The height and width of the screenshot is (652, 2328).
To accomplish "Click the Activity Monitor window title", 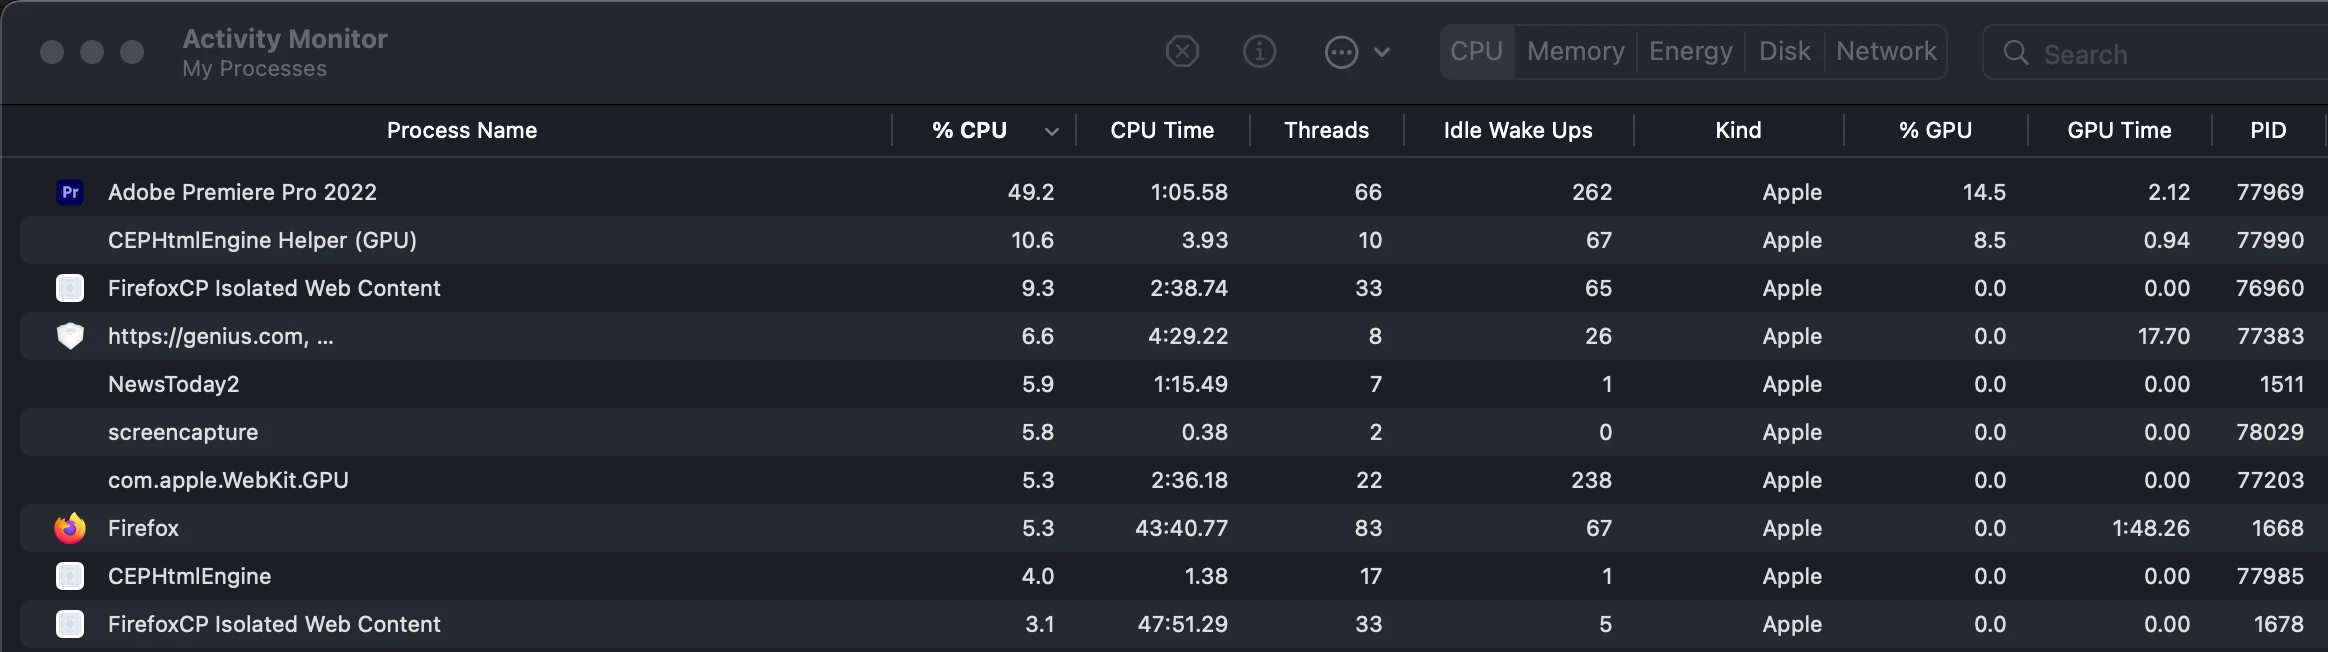I will 285,38.
